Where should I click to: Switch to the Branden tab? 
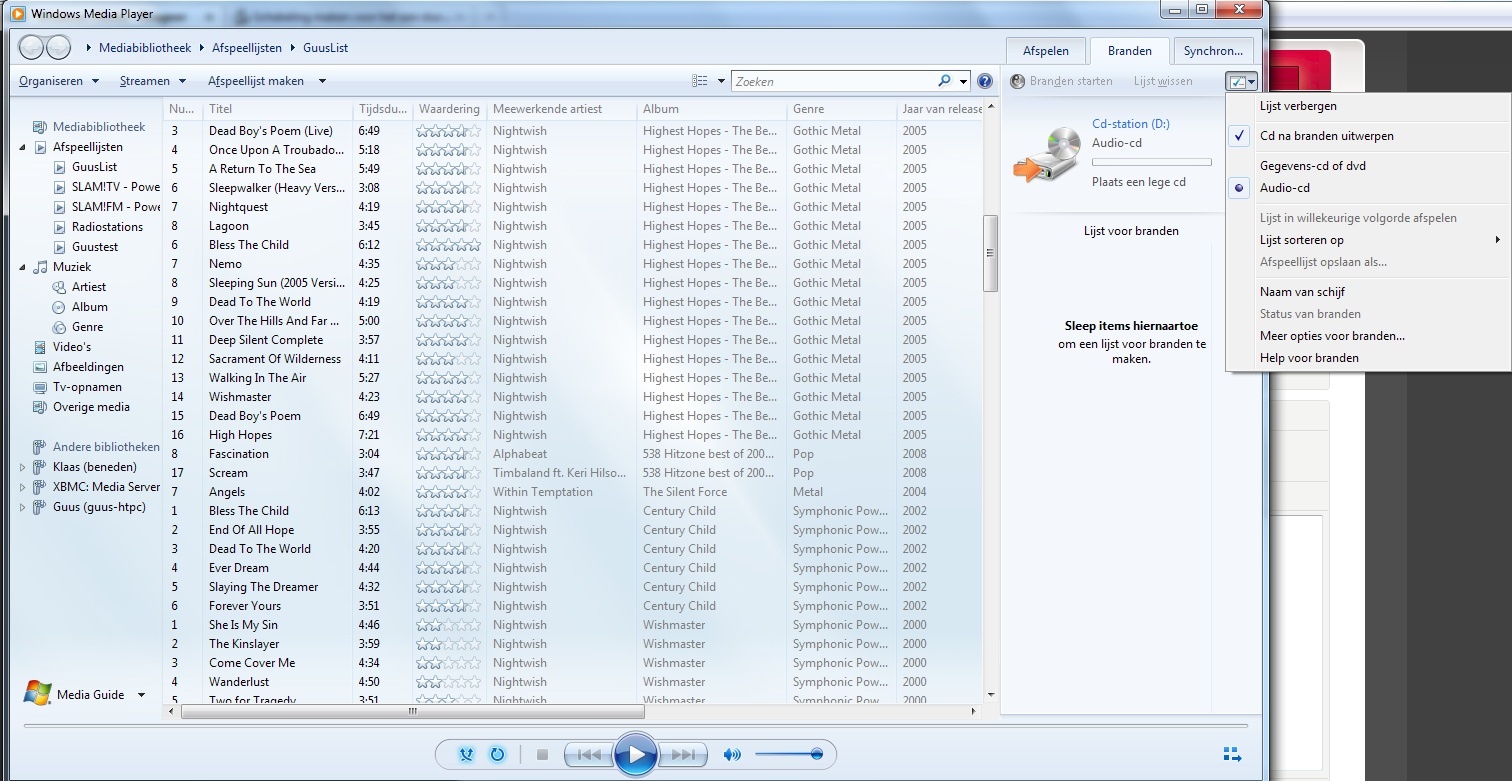coord(1130,51)
